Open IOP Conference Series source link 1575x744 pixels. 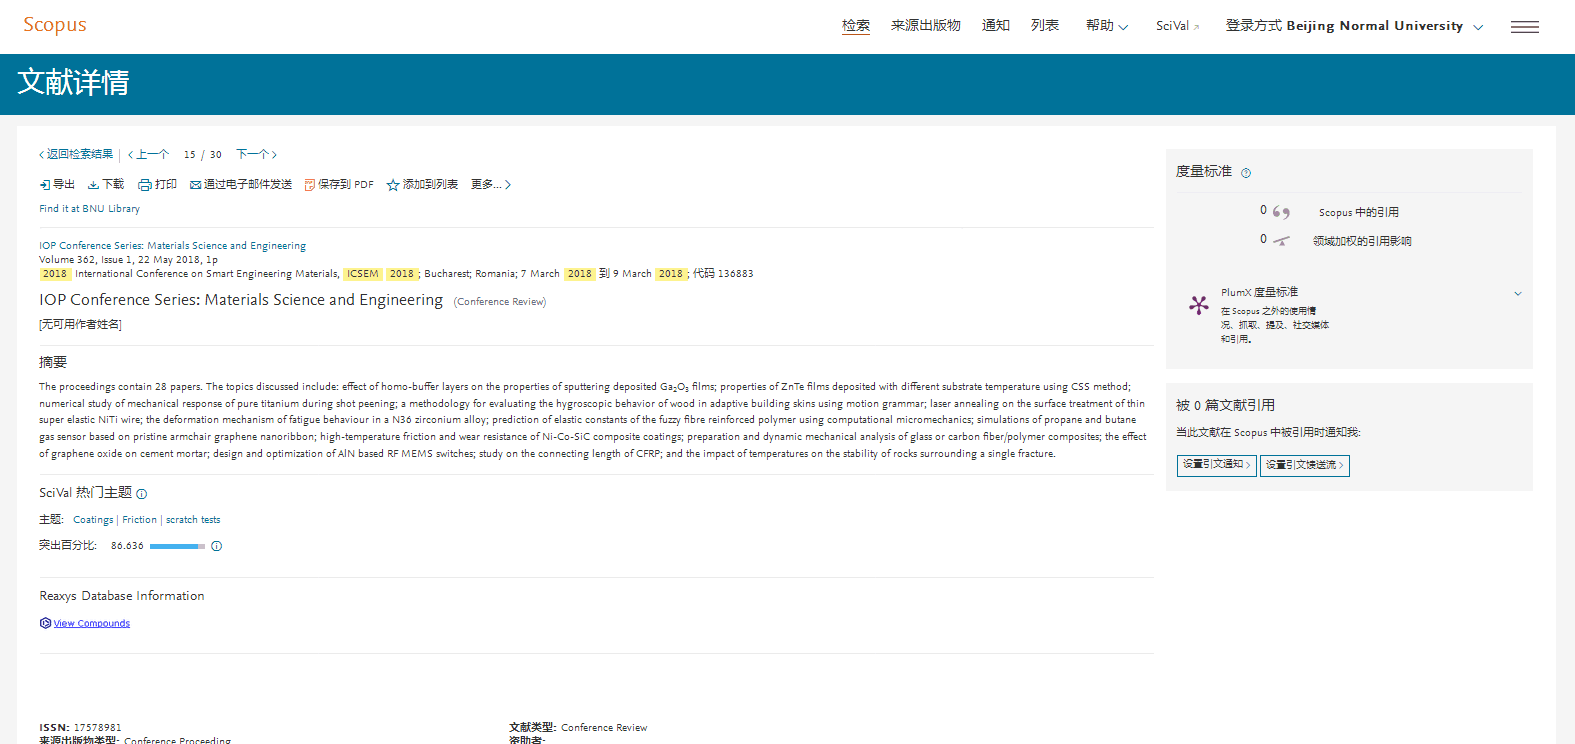[173, 245]
